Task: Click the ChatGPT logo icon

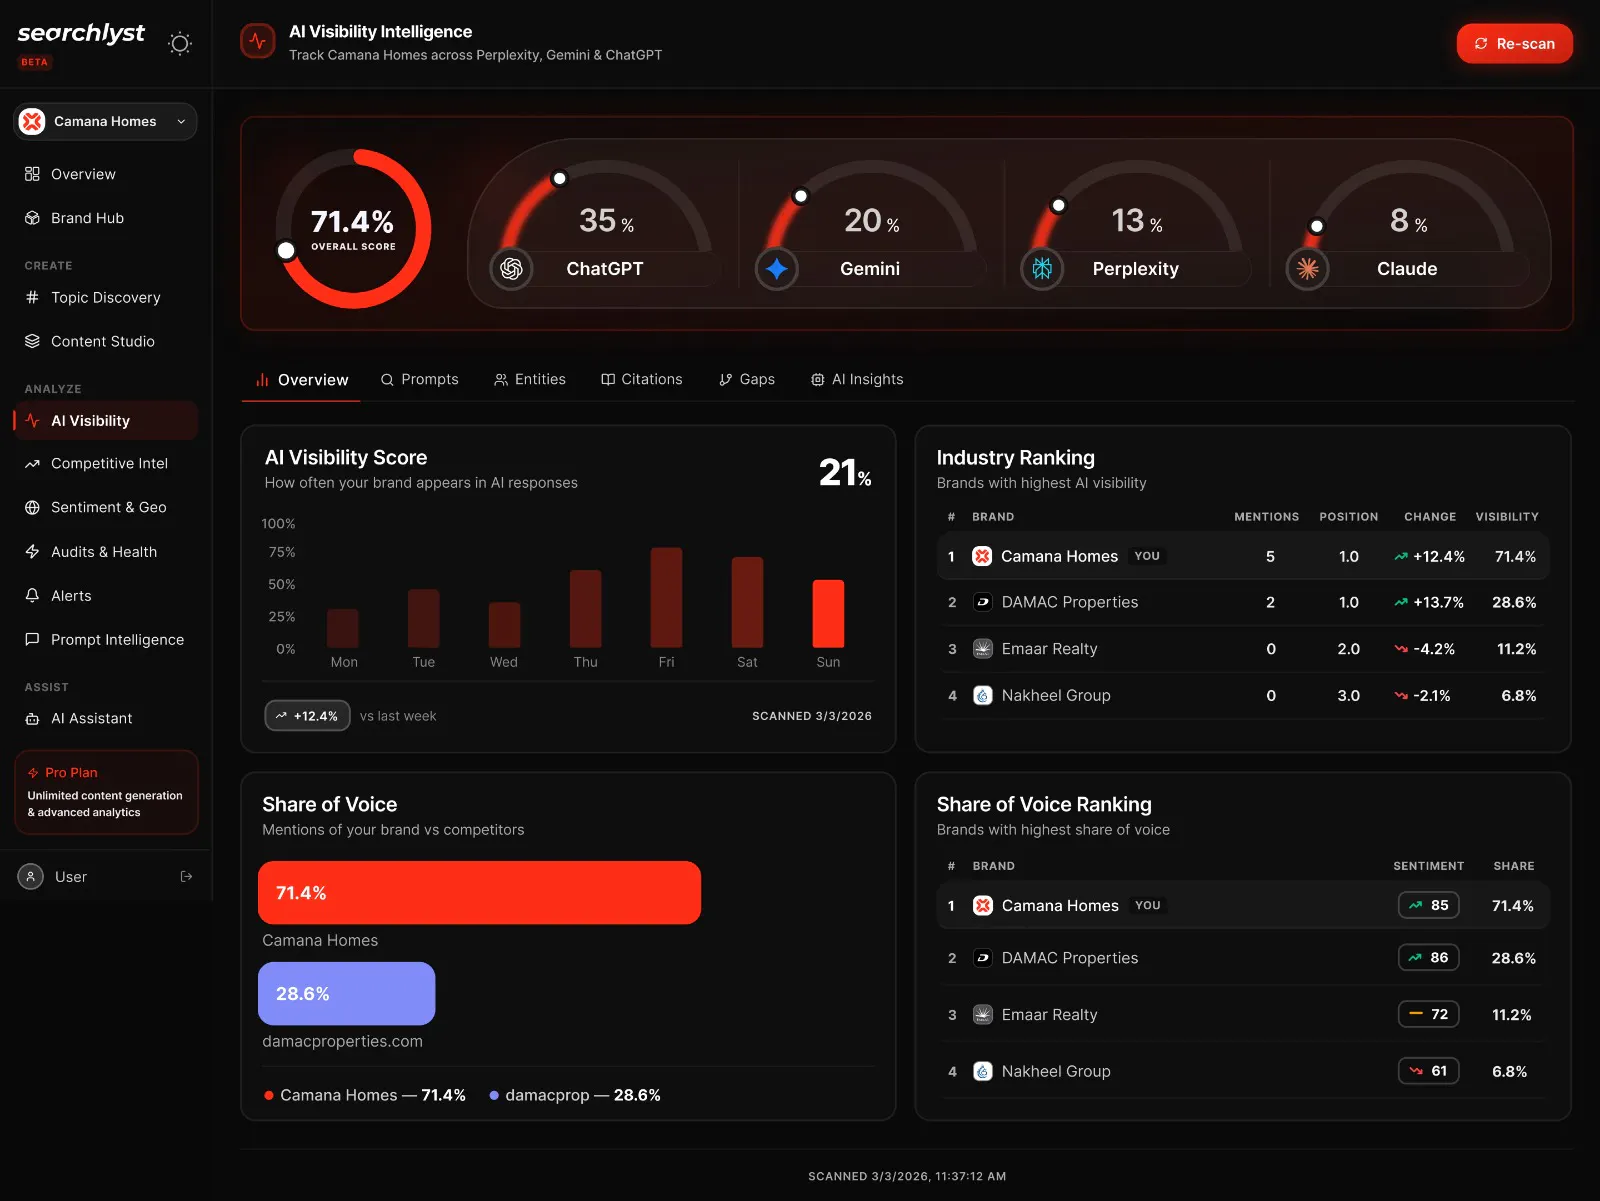Action: pos(511,268)
